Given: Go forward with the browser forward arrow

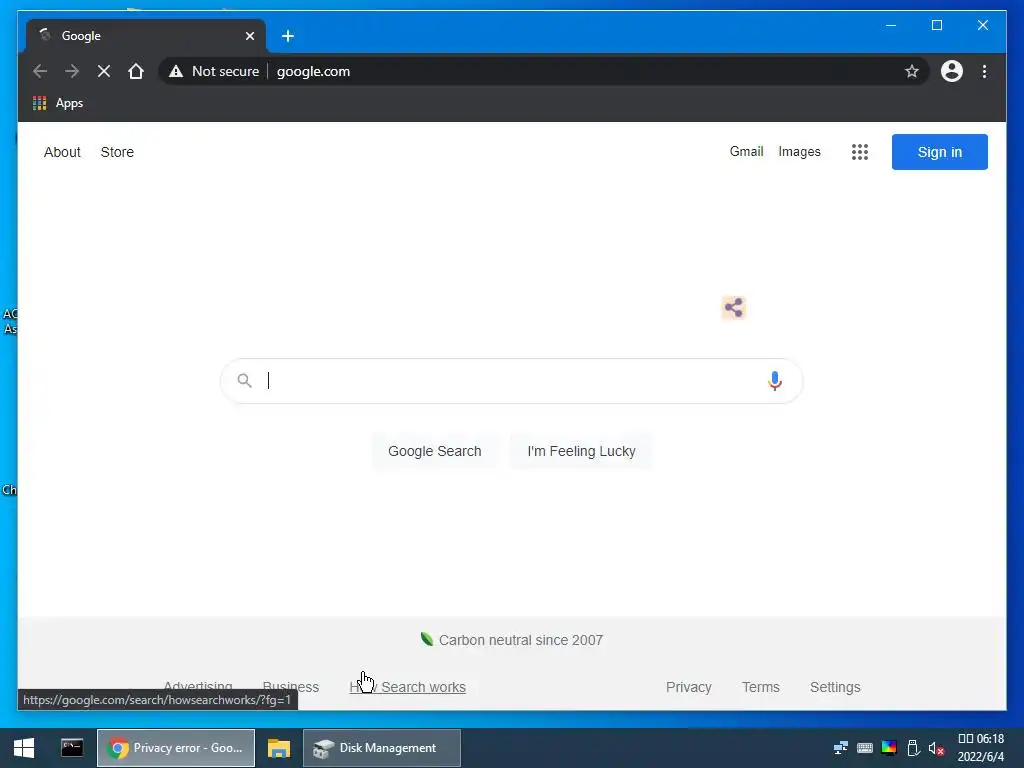Looking at the screenshot, I should (72, 71).
